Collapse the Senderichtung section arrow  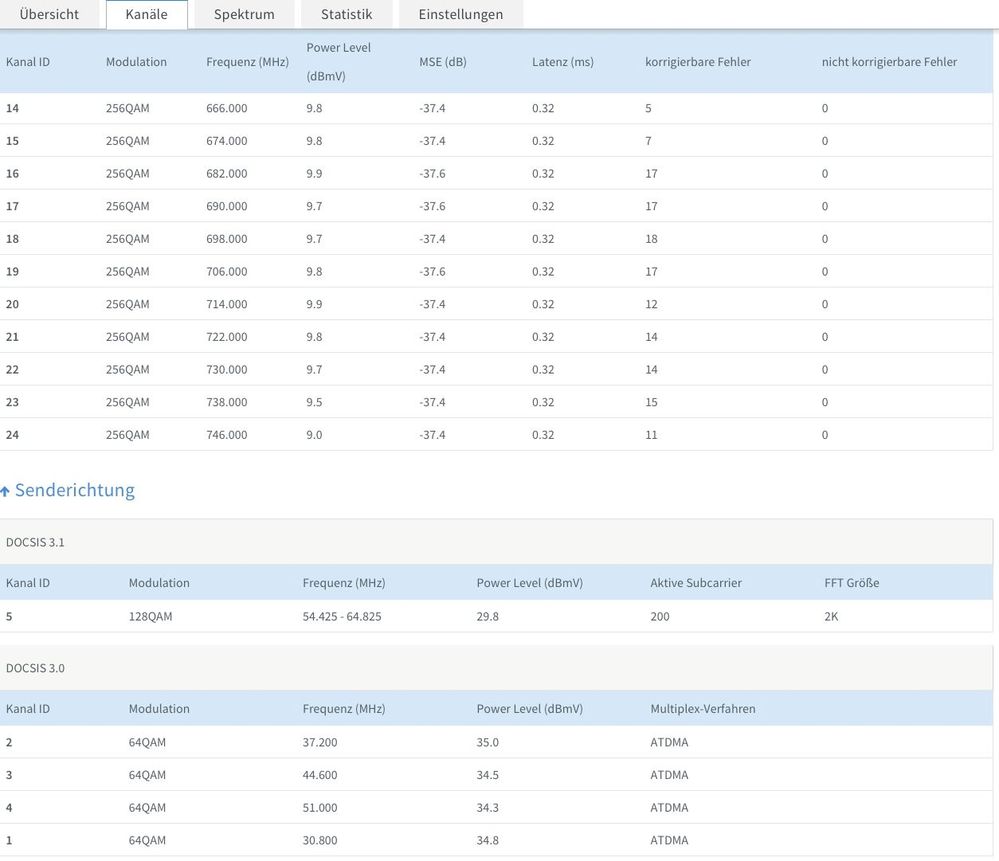[5, 491]
